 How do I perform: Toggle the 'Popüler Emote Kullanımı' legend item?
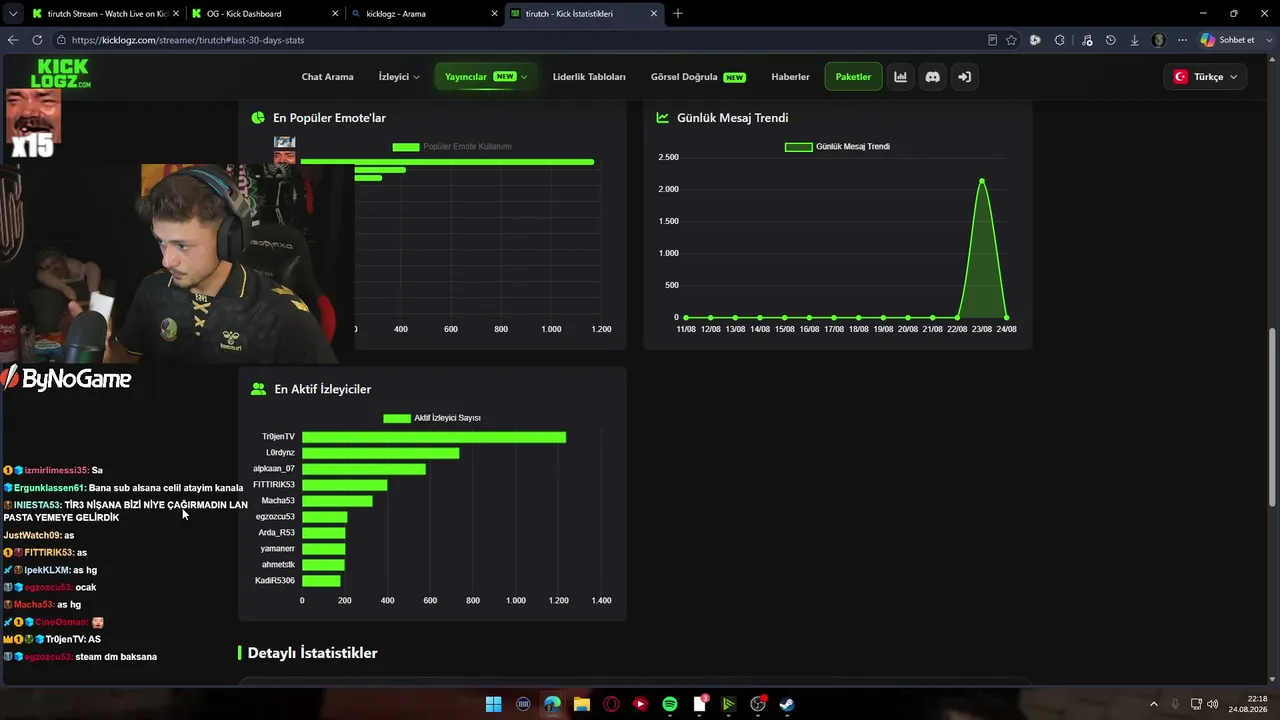pos(452,147)
